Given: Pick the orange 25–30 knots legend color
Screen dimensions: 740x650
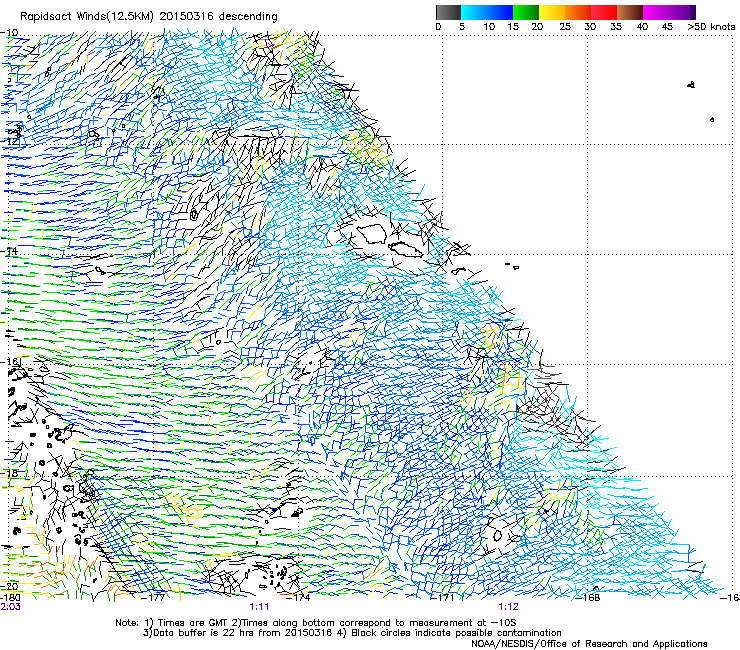Looking at the screenshot, I should click(578, 12).
